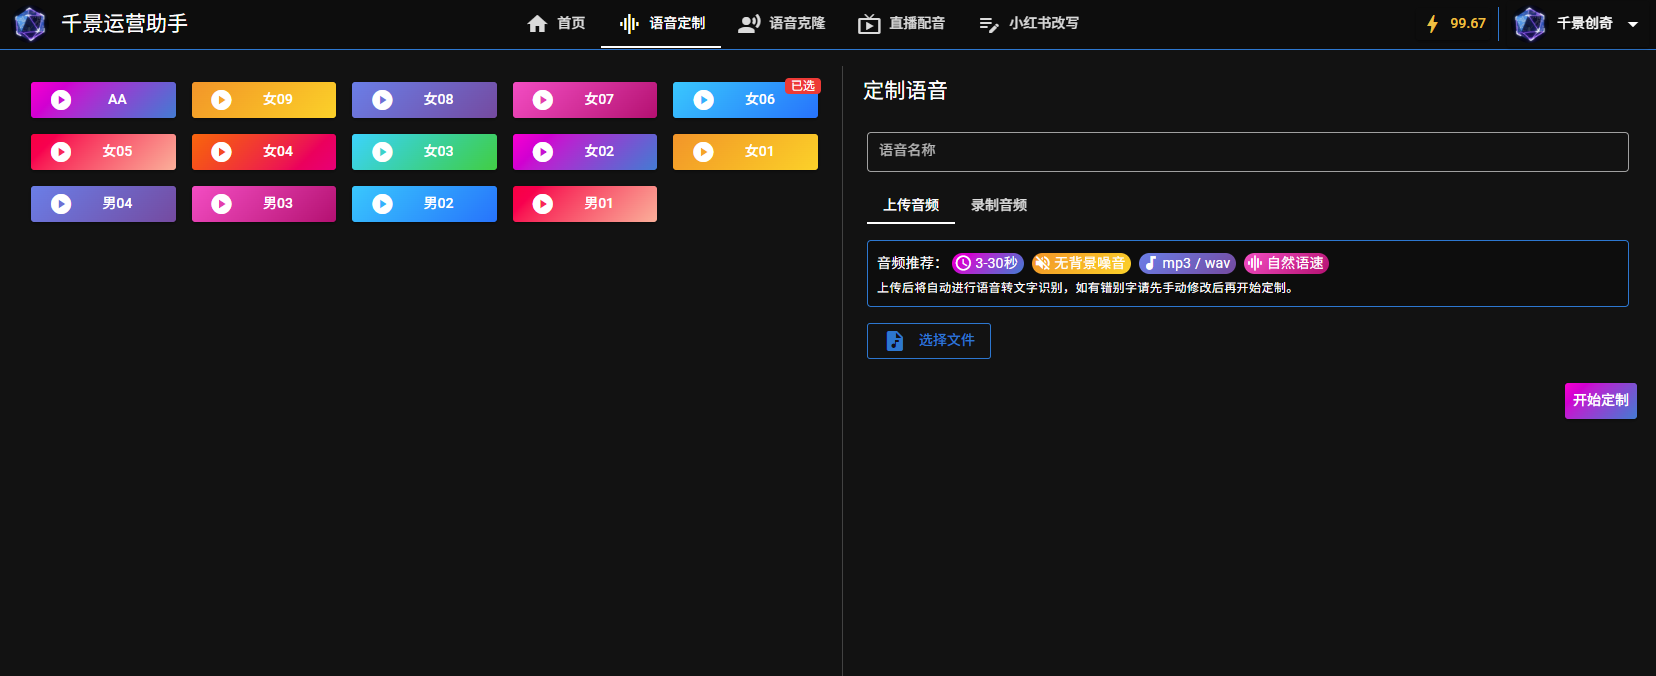Play the 女08 voice preview
The width and height of the screenshot is (1656, 676).
pos(382,100)
